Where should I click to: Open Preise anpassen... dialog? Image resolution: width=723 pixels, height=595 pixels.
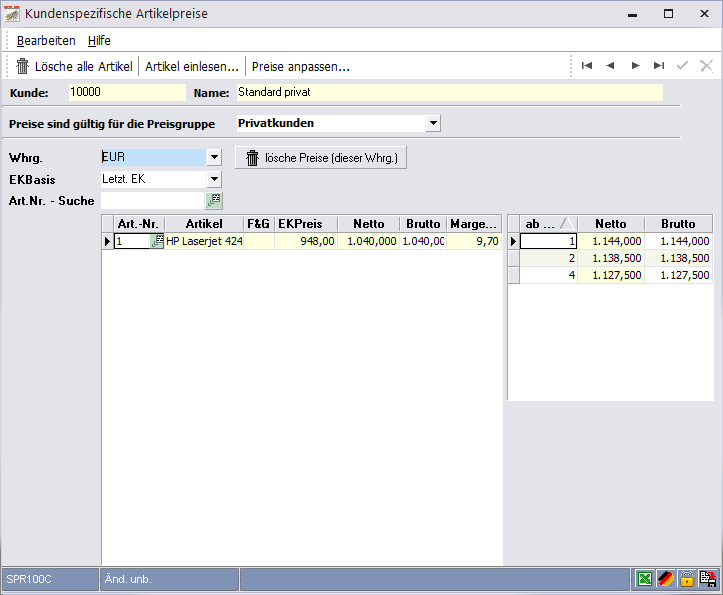coord(301,66)
